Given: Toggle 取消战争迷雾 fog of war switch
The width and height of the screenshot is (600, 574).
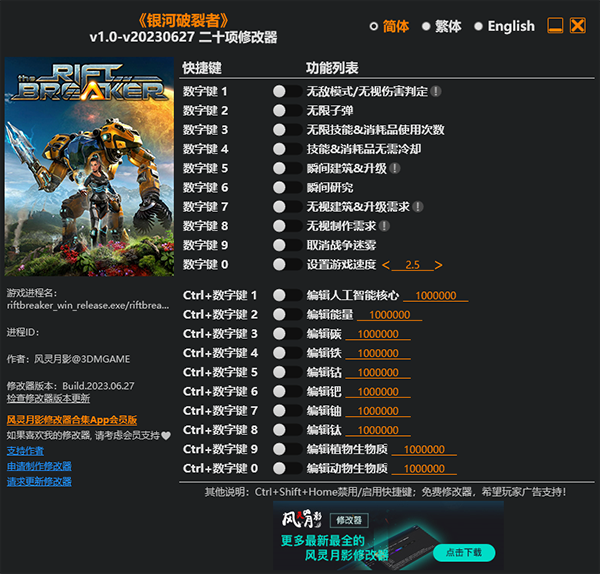Looking at the screenshot, I should point(287,245).
